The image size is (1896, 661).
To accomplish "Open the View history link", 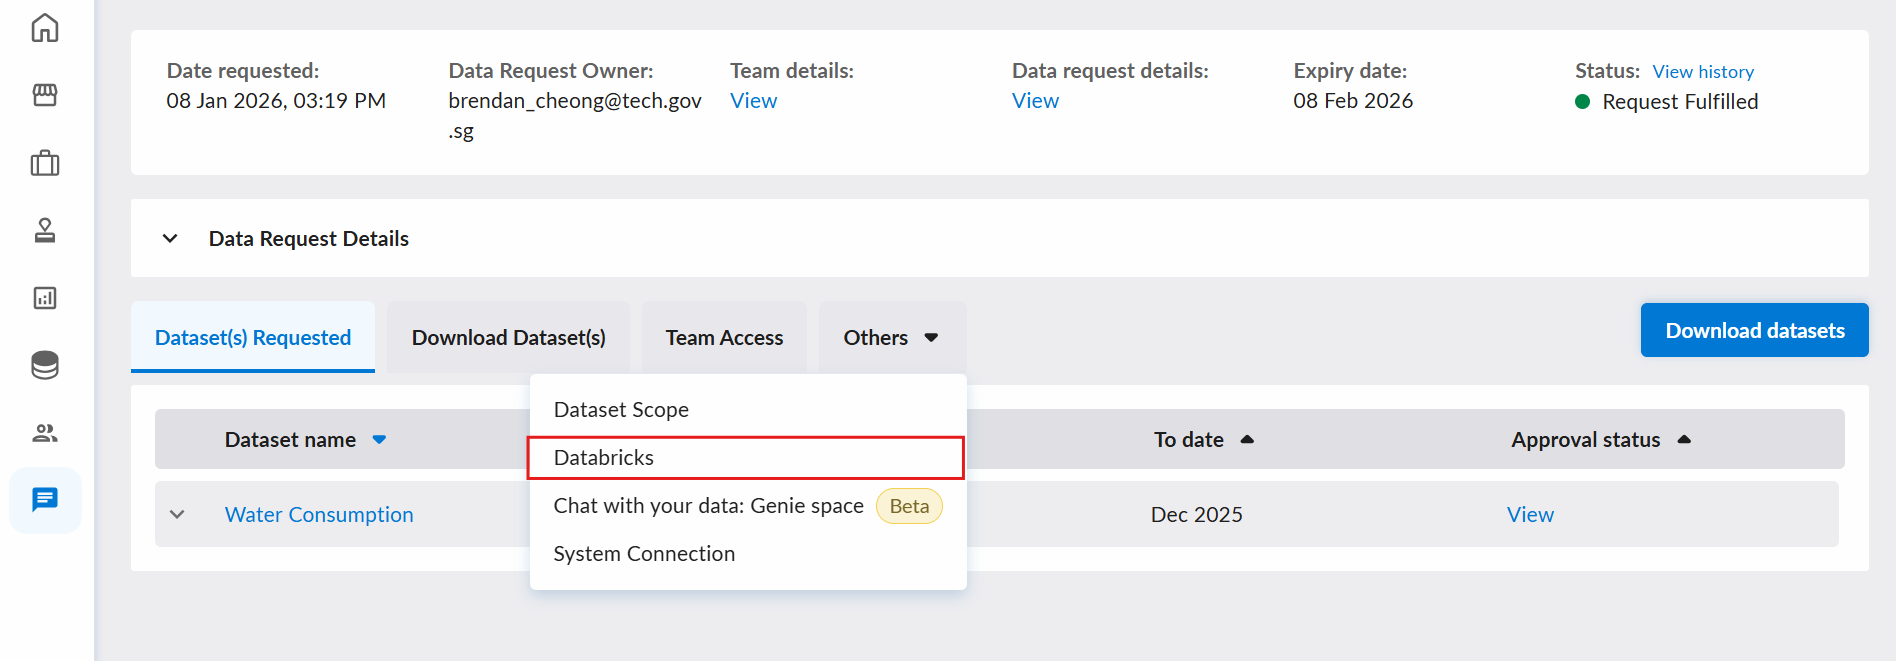I will (x=1703, y=72).
